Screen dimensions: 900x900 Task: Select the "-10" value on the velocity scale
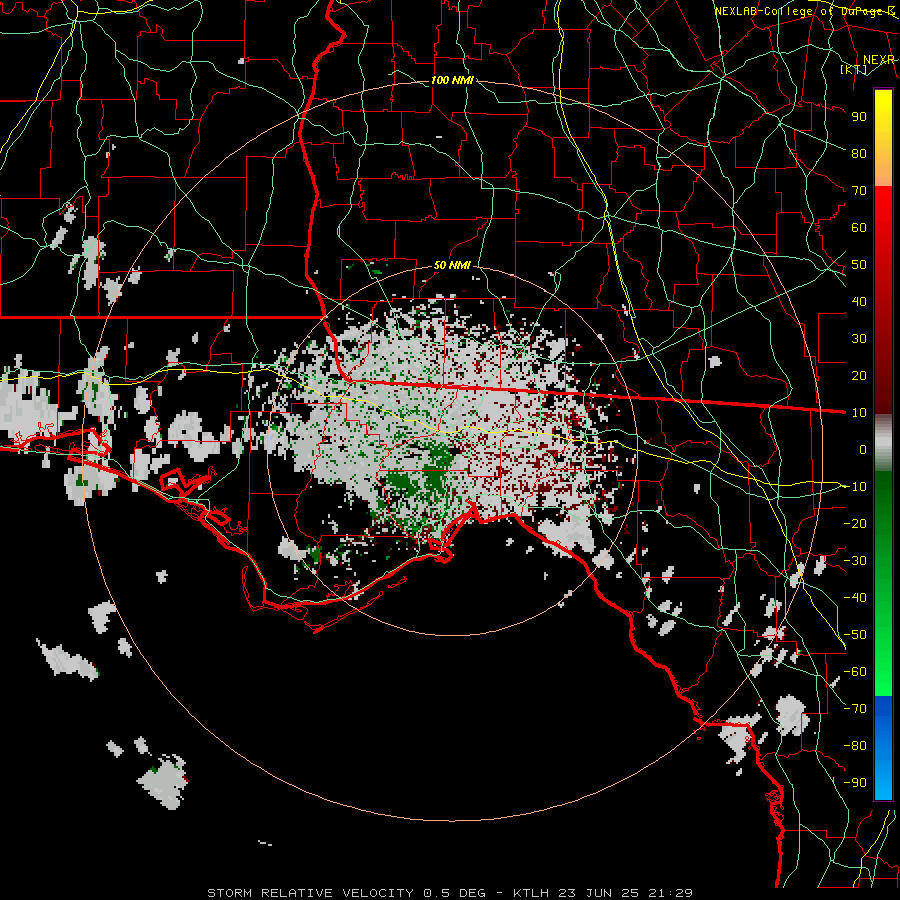coord(855,487)
